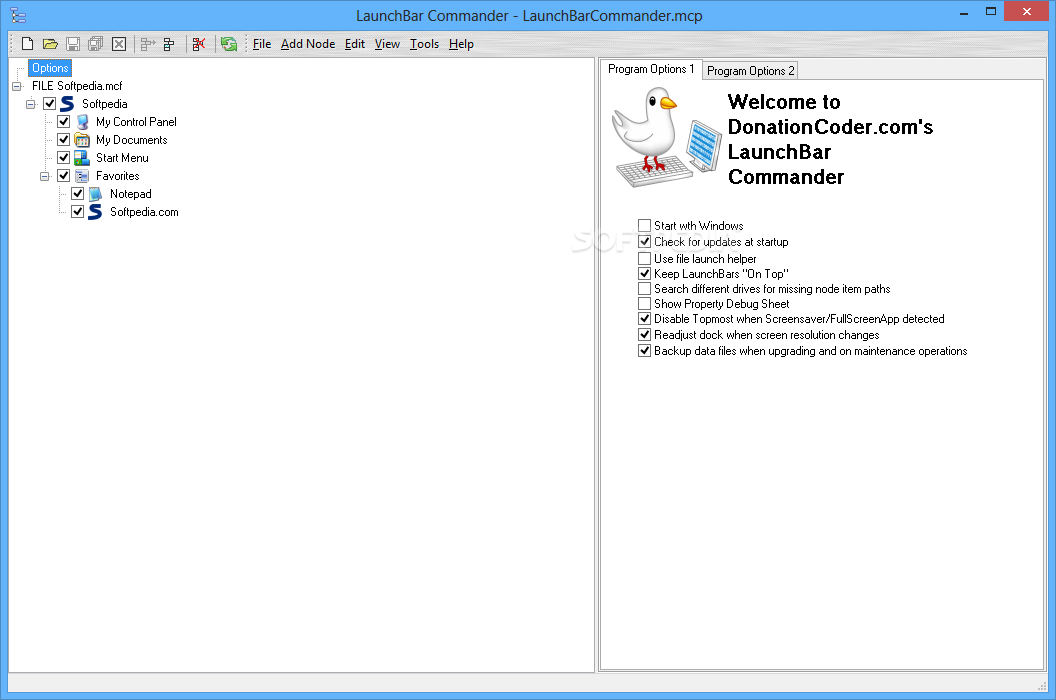Select My Documents tree label
Image resolution: width=1056 pixels, height=700 pixels.
[x=131, y=140]
